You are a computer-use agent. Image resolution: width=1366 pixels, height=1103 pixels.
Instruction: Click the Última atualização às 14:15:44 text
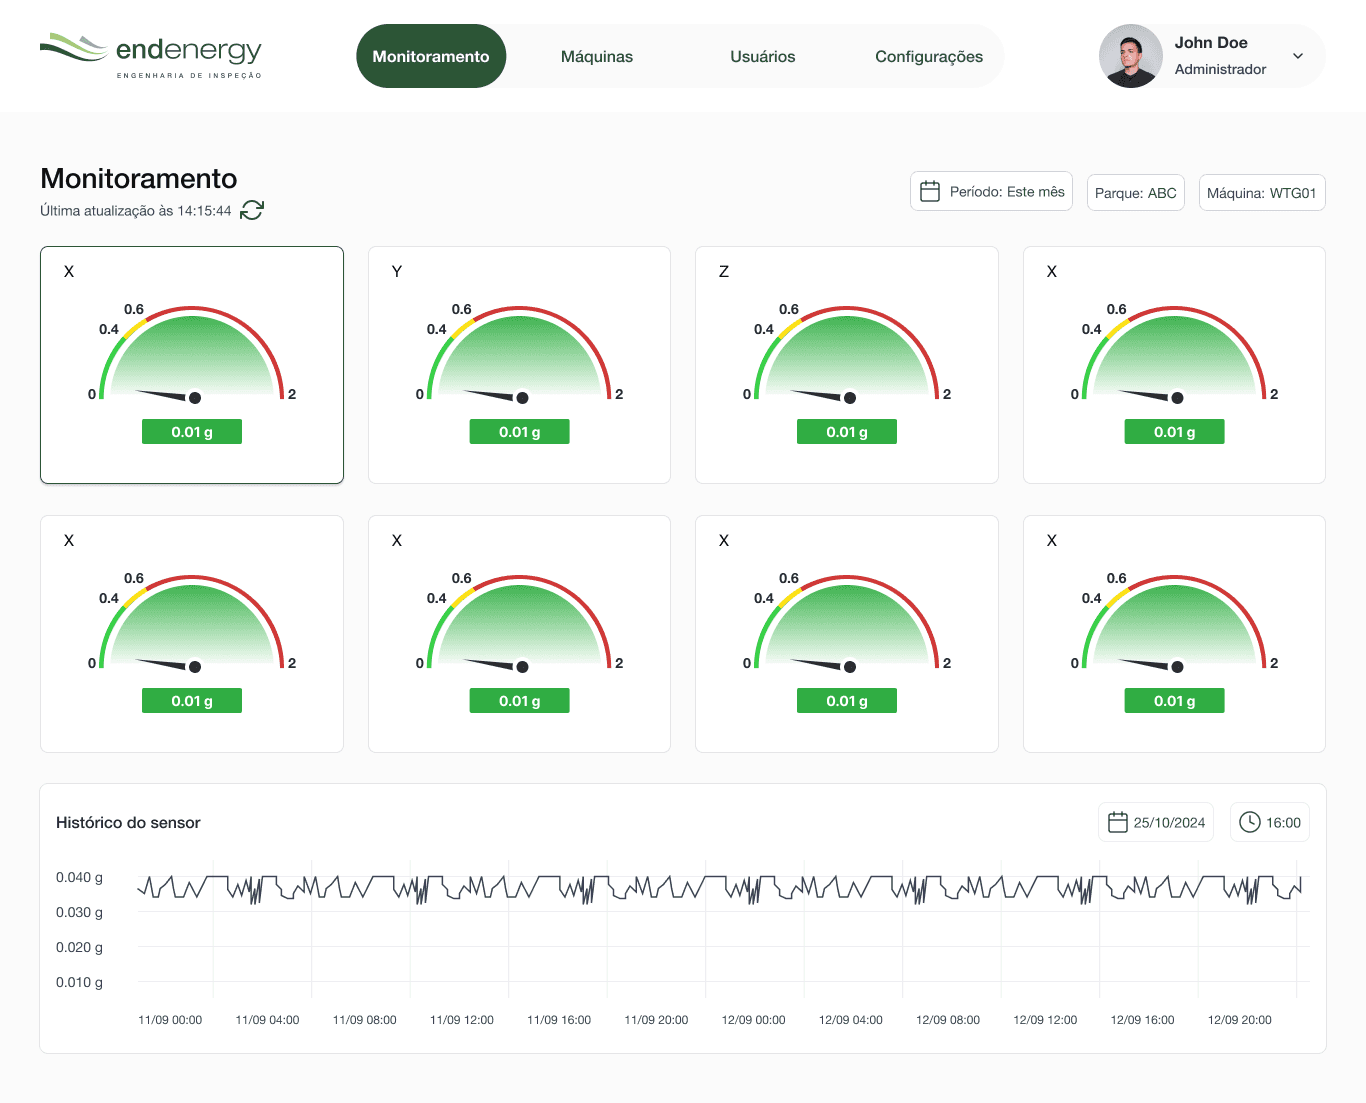point(136,211)
